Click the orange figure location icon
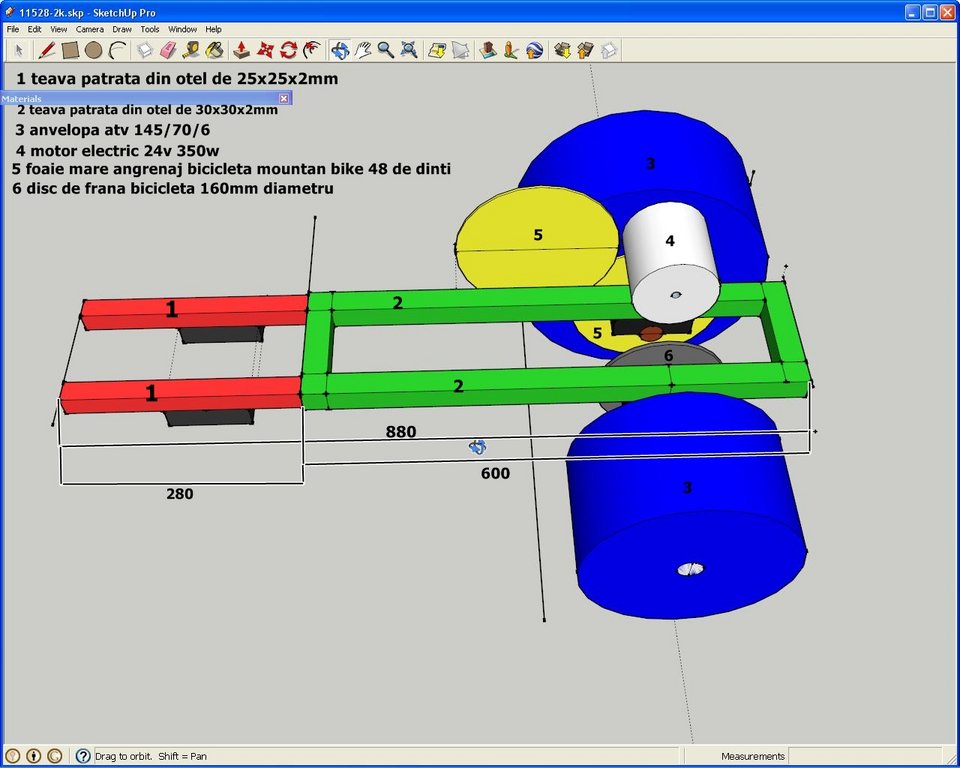Viewport: 960px width, 768px height. tap(511, 50)
